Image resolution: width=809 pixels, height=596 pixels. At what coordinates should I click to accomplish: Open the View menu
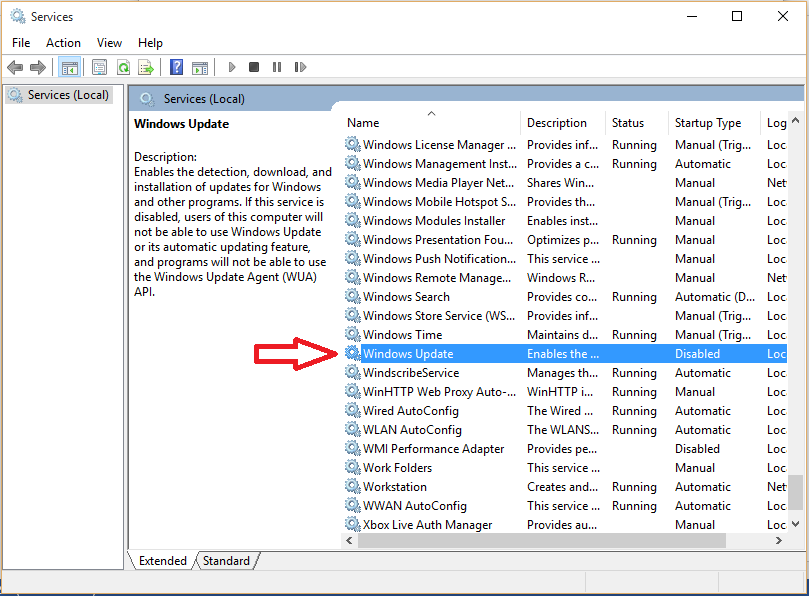[x=109, y=43]
